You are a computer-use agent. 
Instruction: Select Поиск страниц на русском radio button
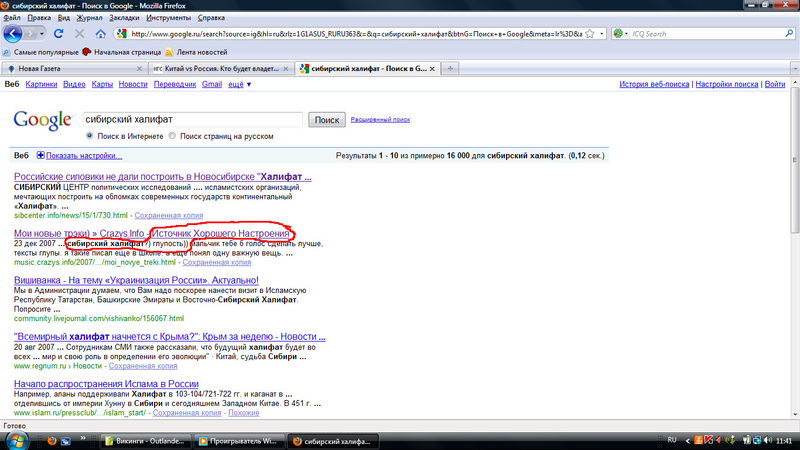(x=172, y=136)
